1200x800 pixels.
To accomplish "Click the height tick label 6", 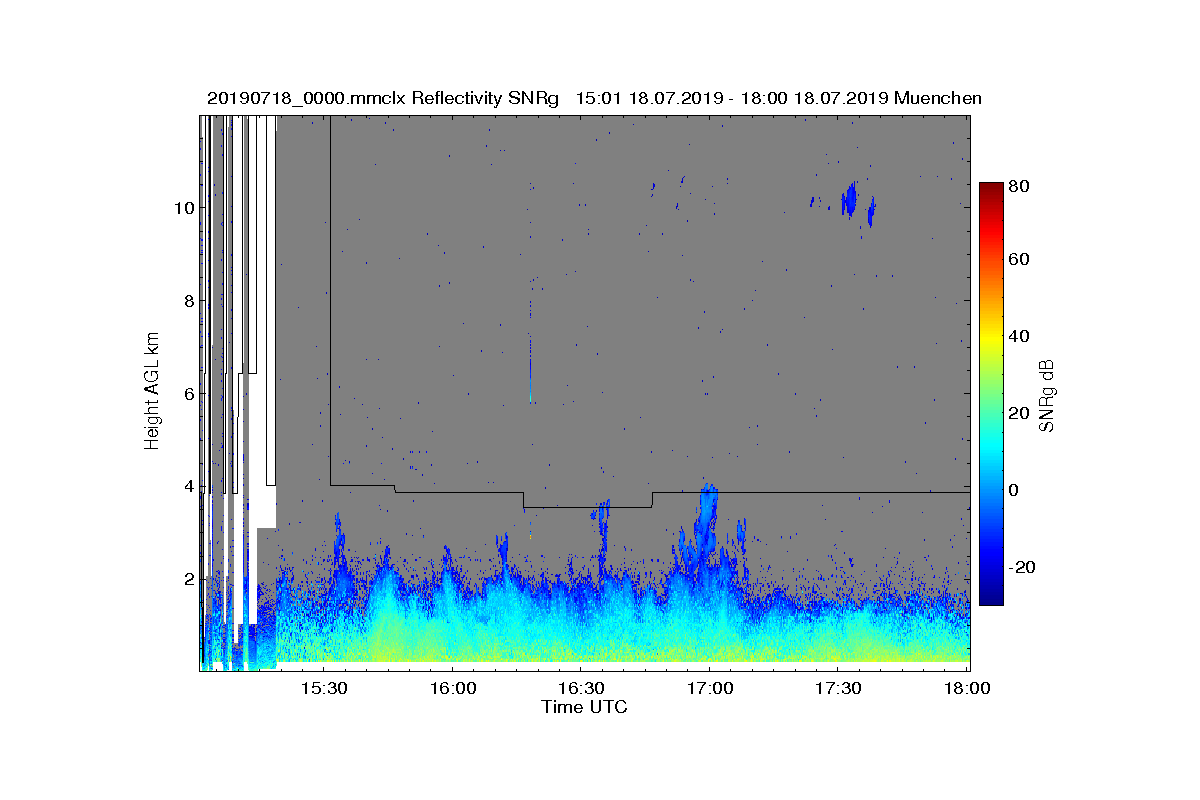I will coord(187,394).
